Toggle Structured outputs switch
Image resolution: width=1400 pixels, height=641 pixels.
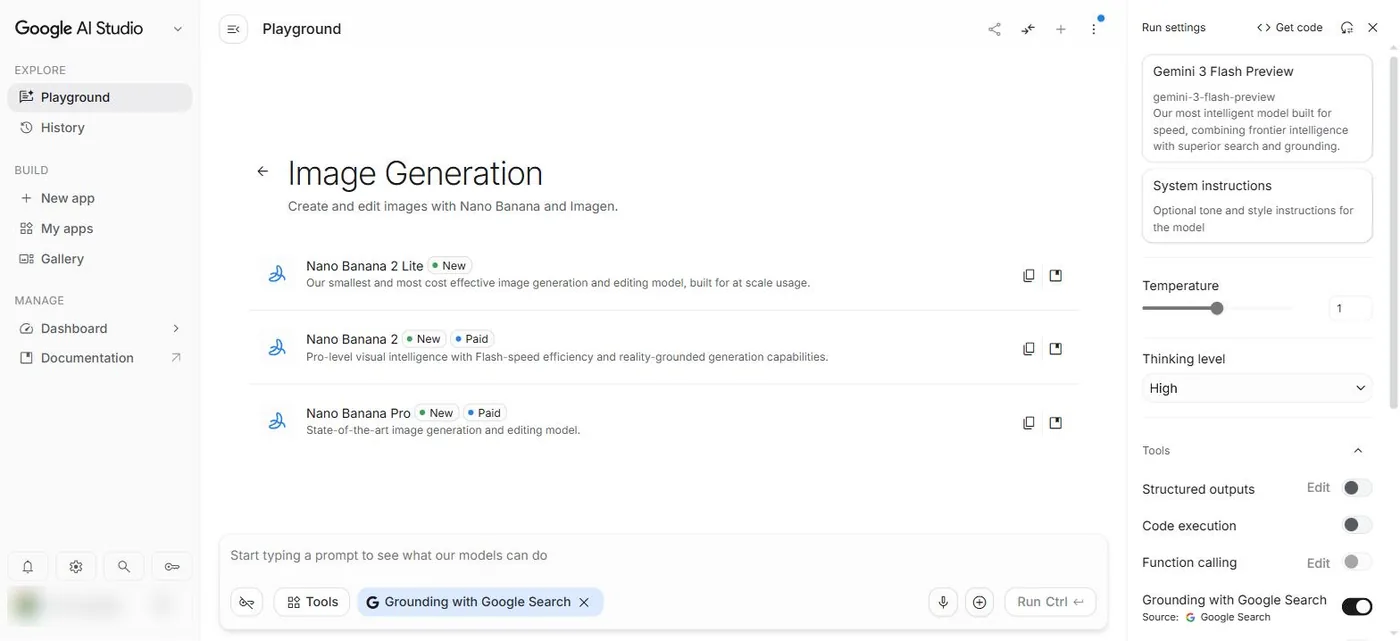pos(1356,488)
